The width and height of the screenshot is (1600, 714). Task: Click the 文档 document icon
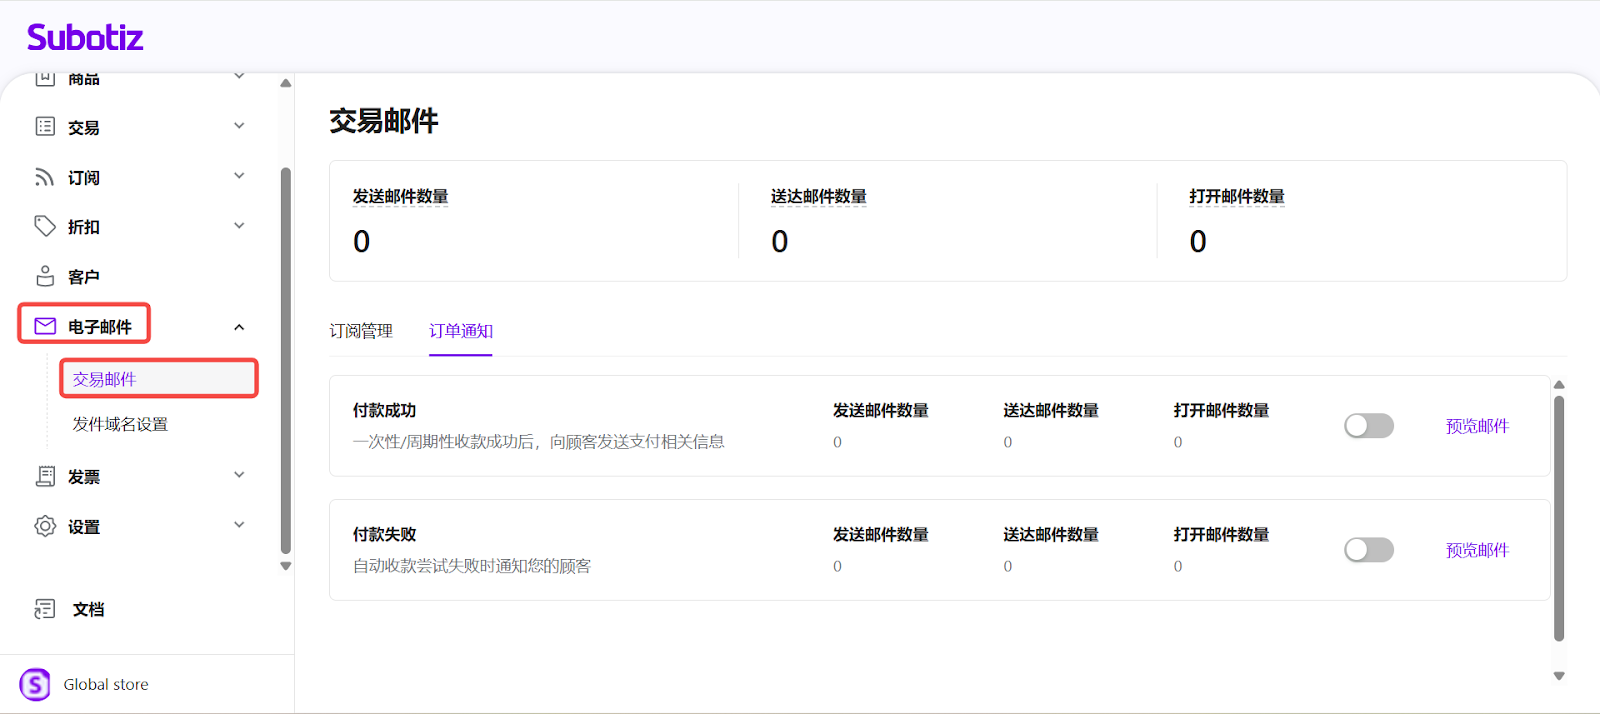click(45, 609)
